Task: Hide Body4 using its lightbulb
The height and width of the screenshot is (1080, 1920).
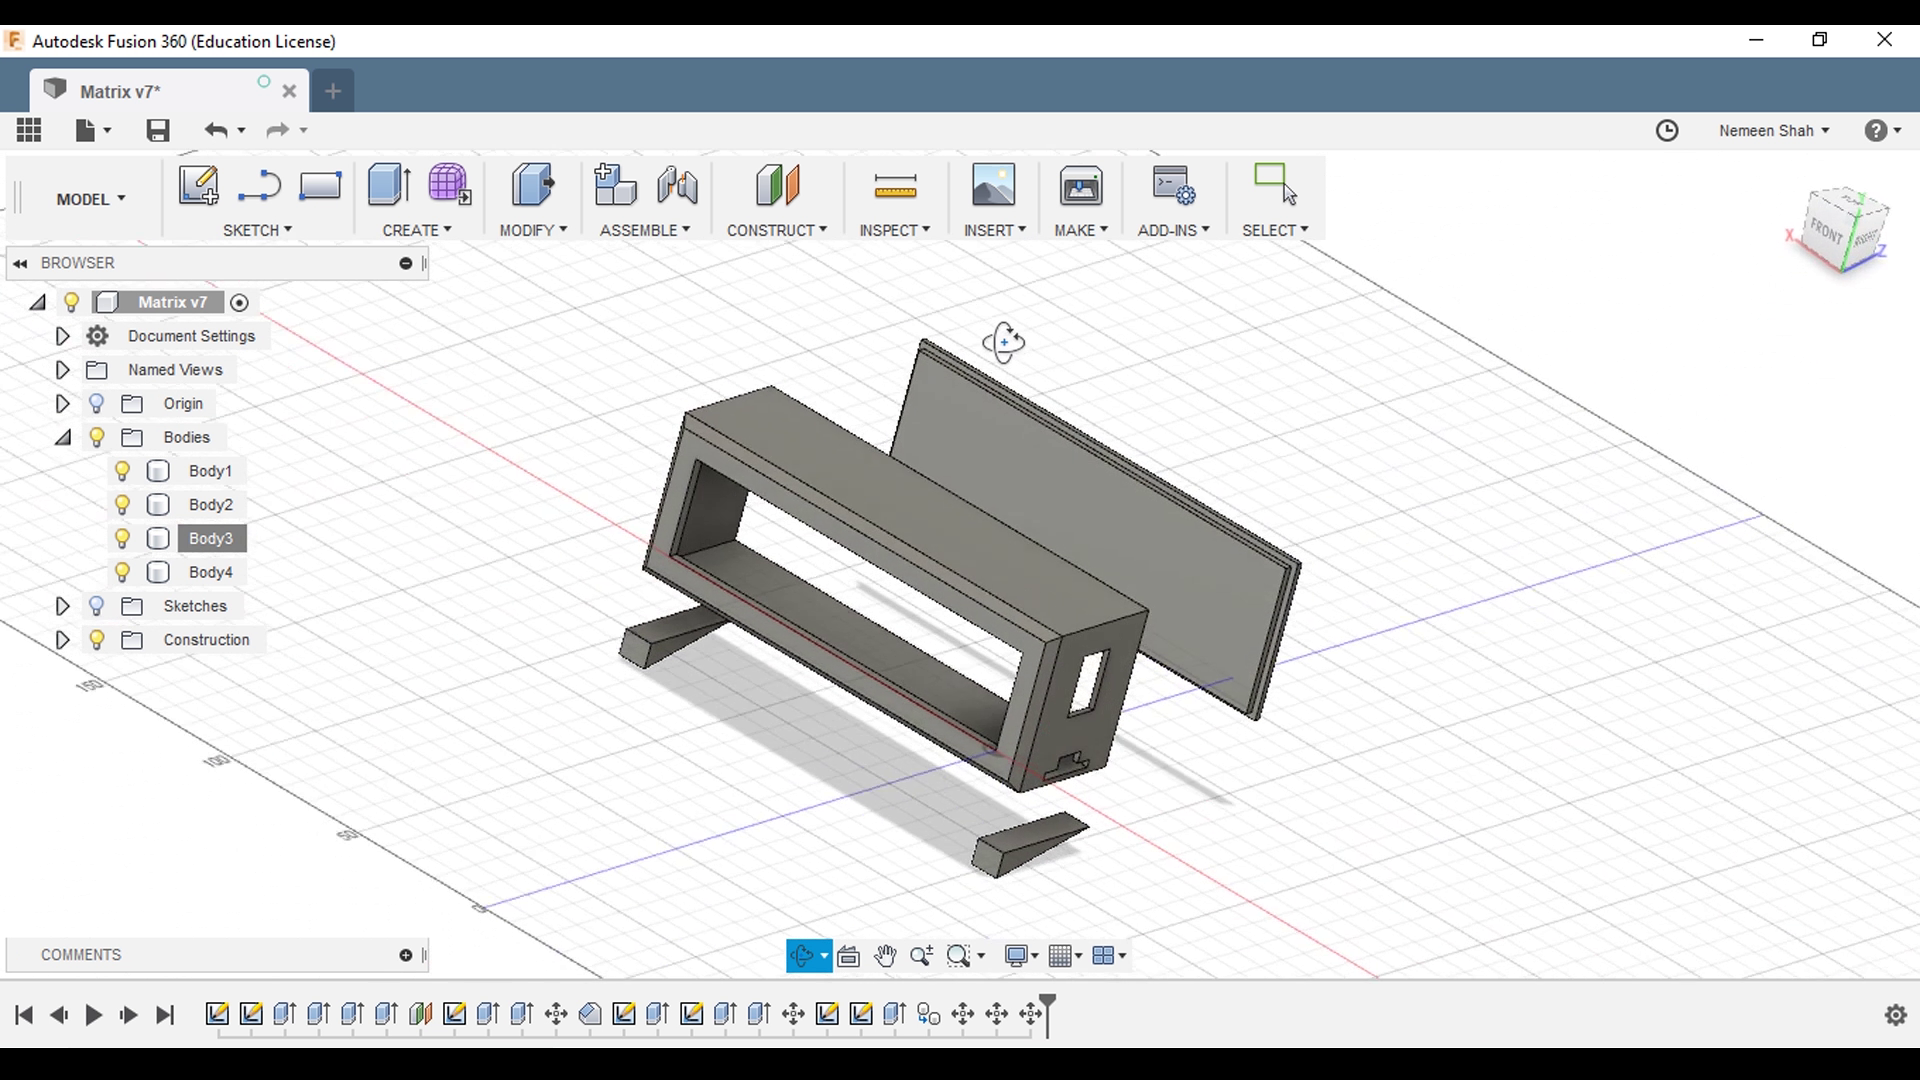Action: click(x=122, y=573)
